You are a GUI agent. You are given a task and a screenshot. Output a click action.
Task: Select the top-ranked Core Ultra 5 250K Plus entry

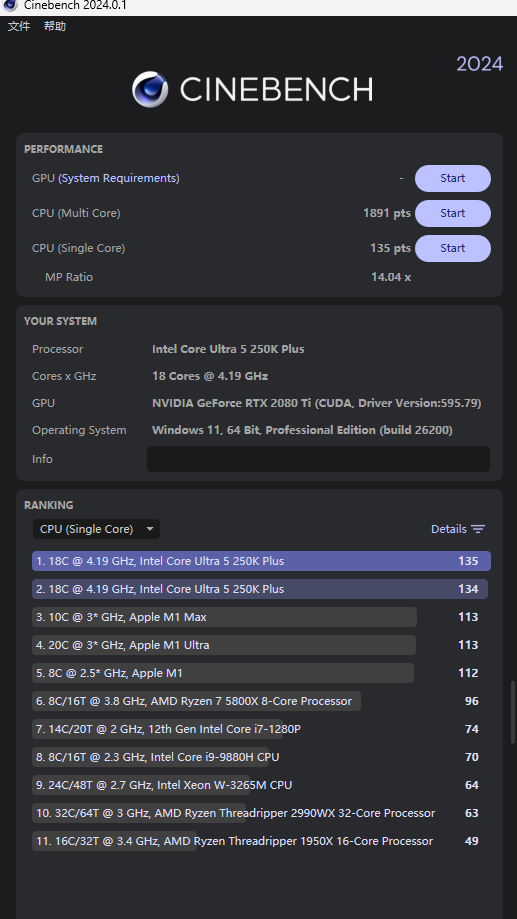point(261,561)
